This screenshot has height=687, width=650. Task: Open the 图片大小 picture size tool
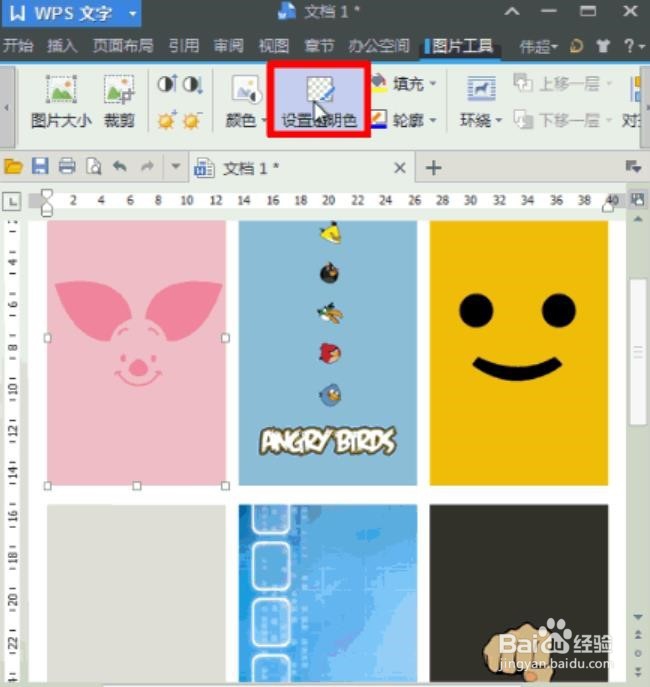[61, 102]
